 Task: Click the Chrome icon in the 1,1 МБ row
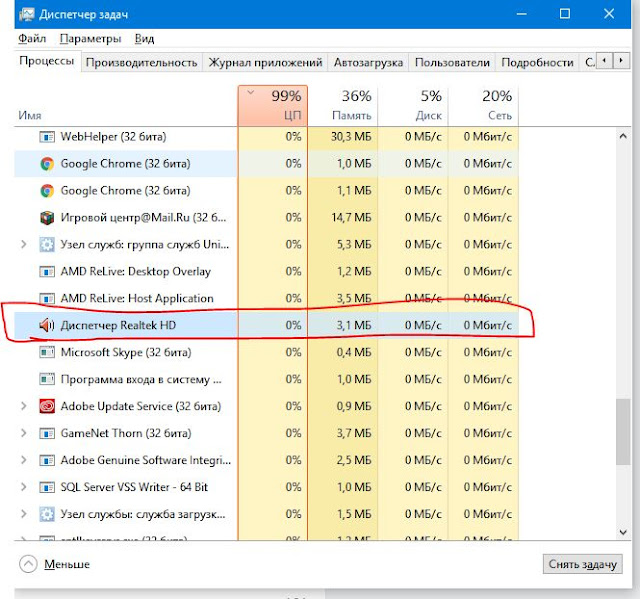point(47,191)
